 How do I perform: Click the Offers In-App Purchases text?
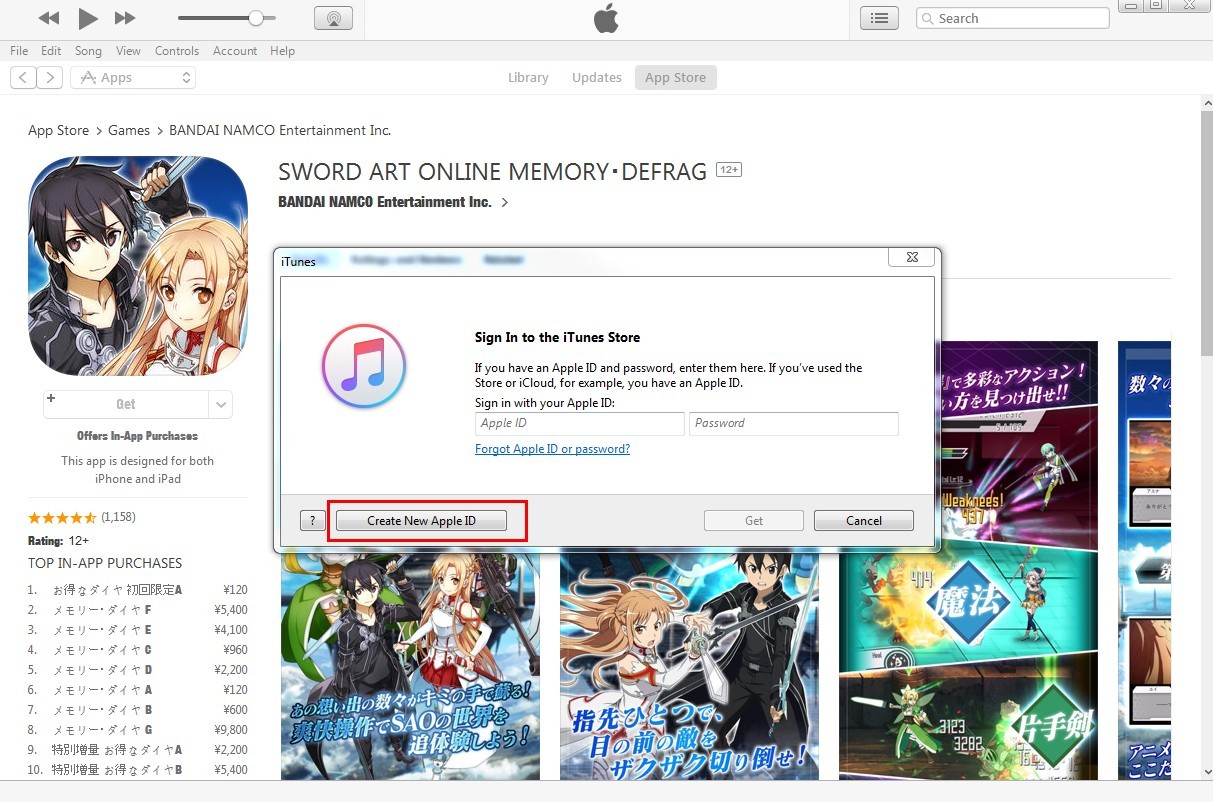click(138, 436)
